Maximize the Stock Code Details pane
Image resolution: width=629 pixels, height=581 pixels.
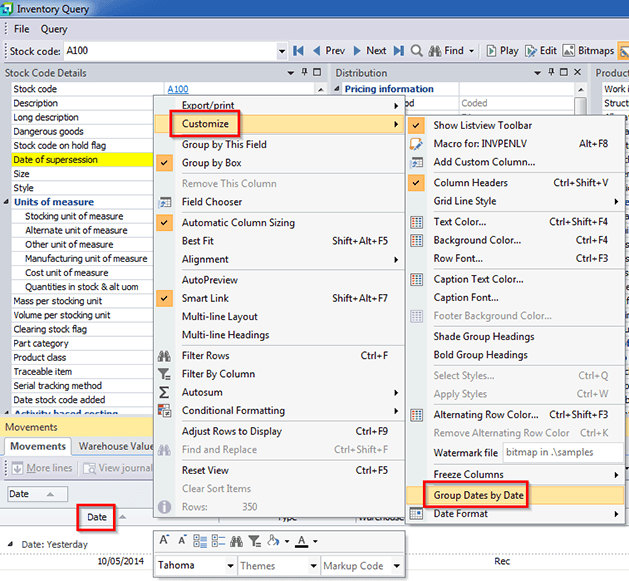point(317,72)
